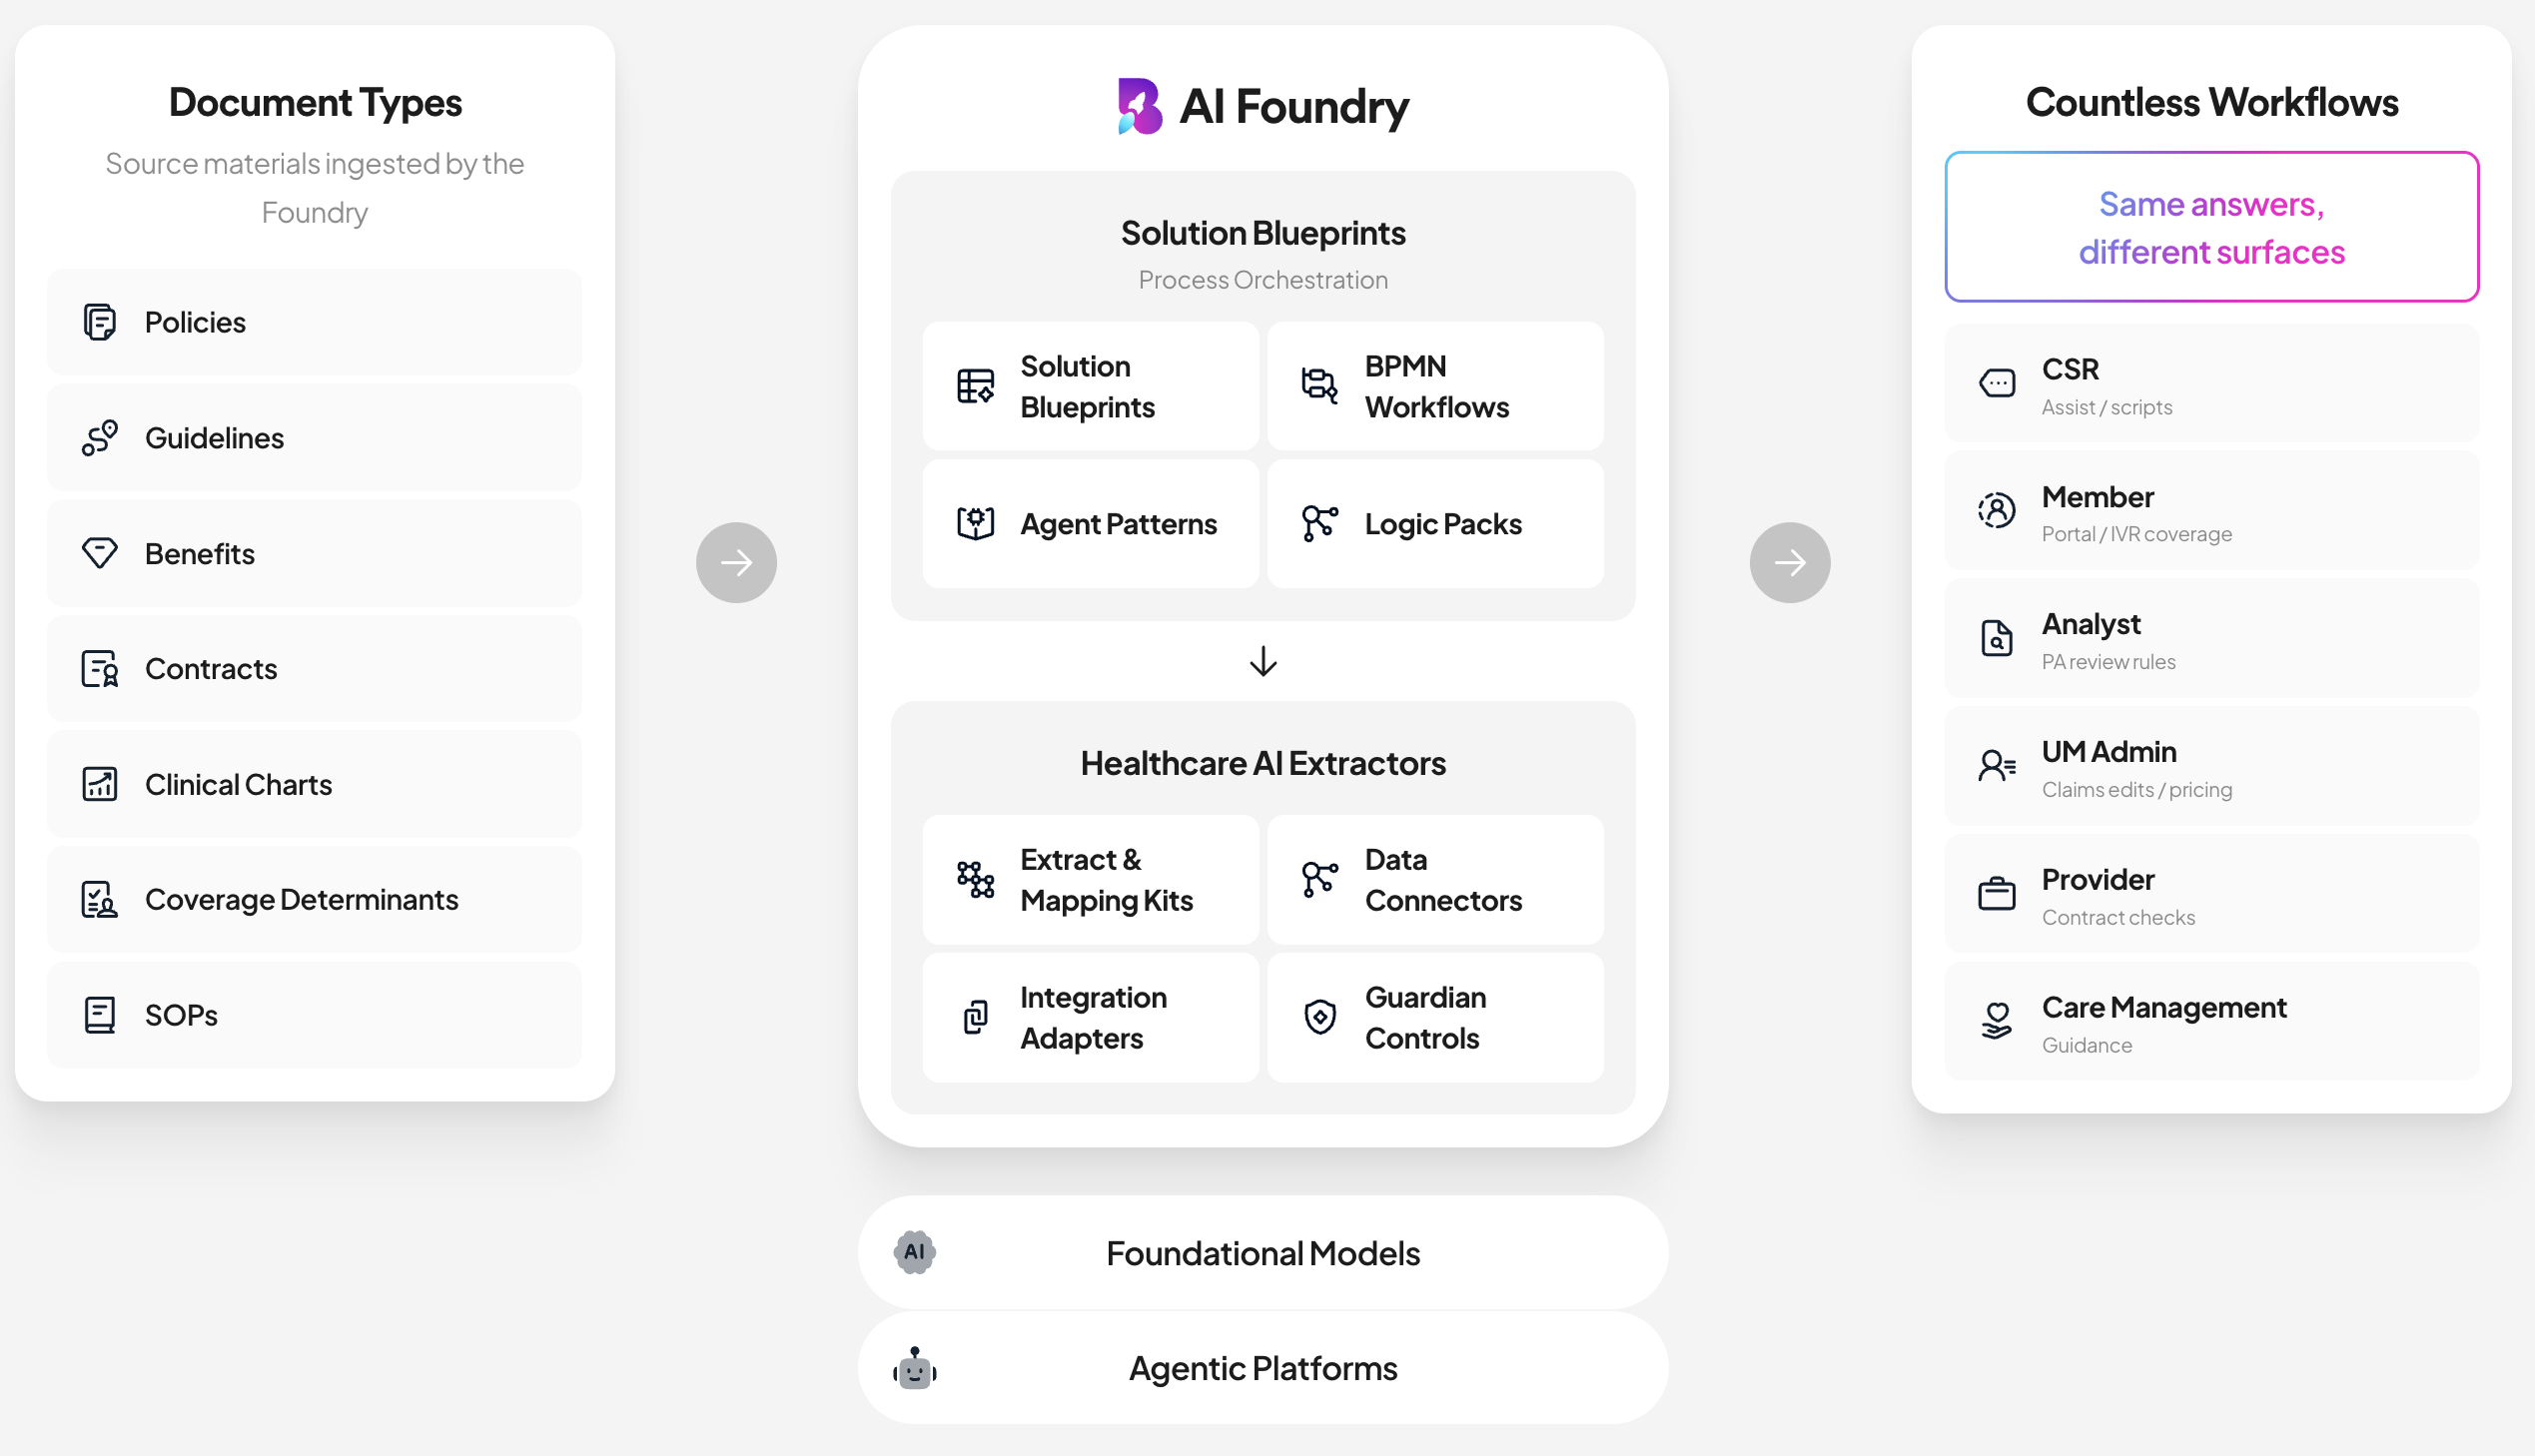Click the Data Connectors card text

tap(1443, 880)
